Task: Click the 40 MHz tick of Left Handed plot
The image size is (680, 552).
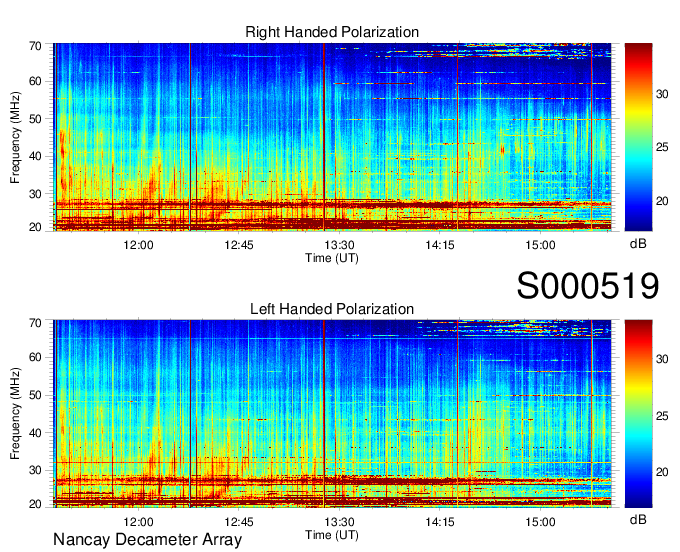Action: tap(35, 433)
